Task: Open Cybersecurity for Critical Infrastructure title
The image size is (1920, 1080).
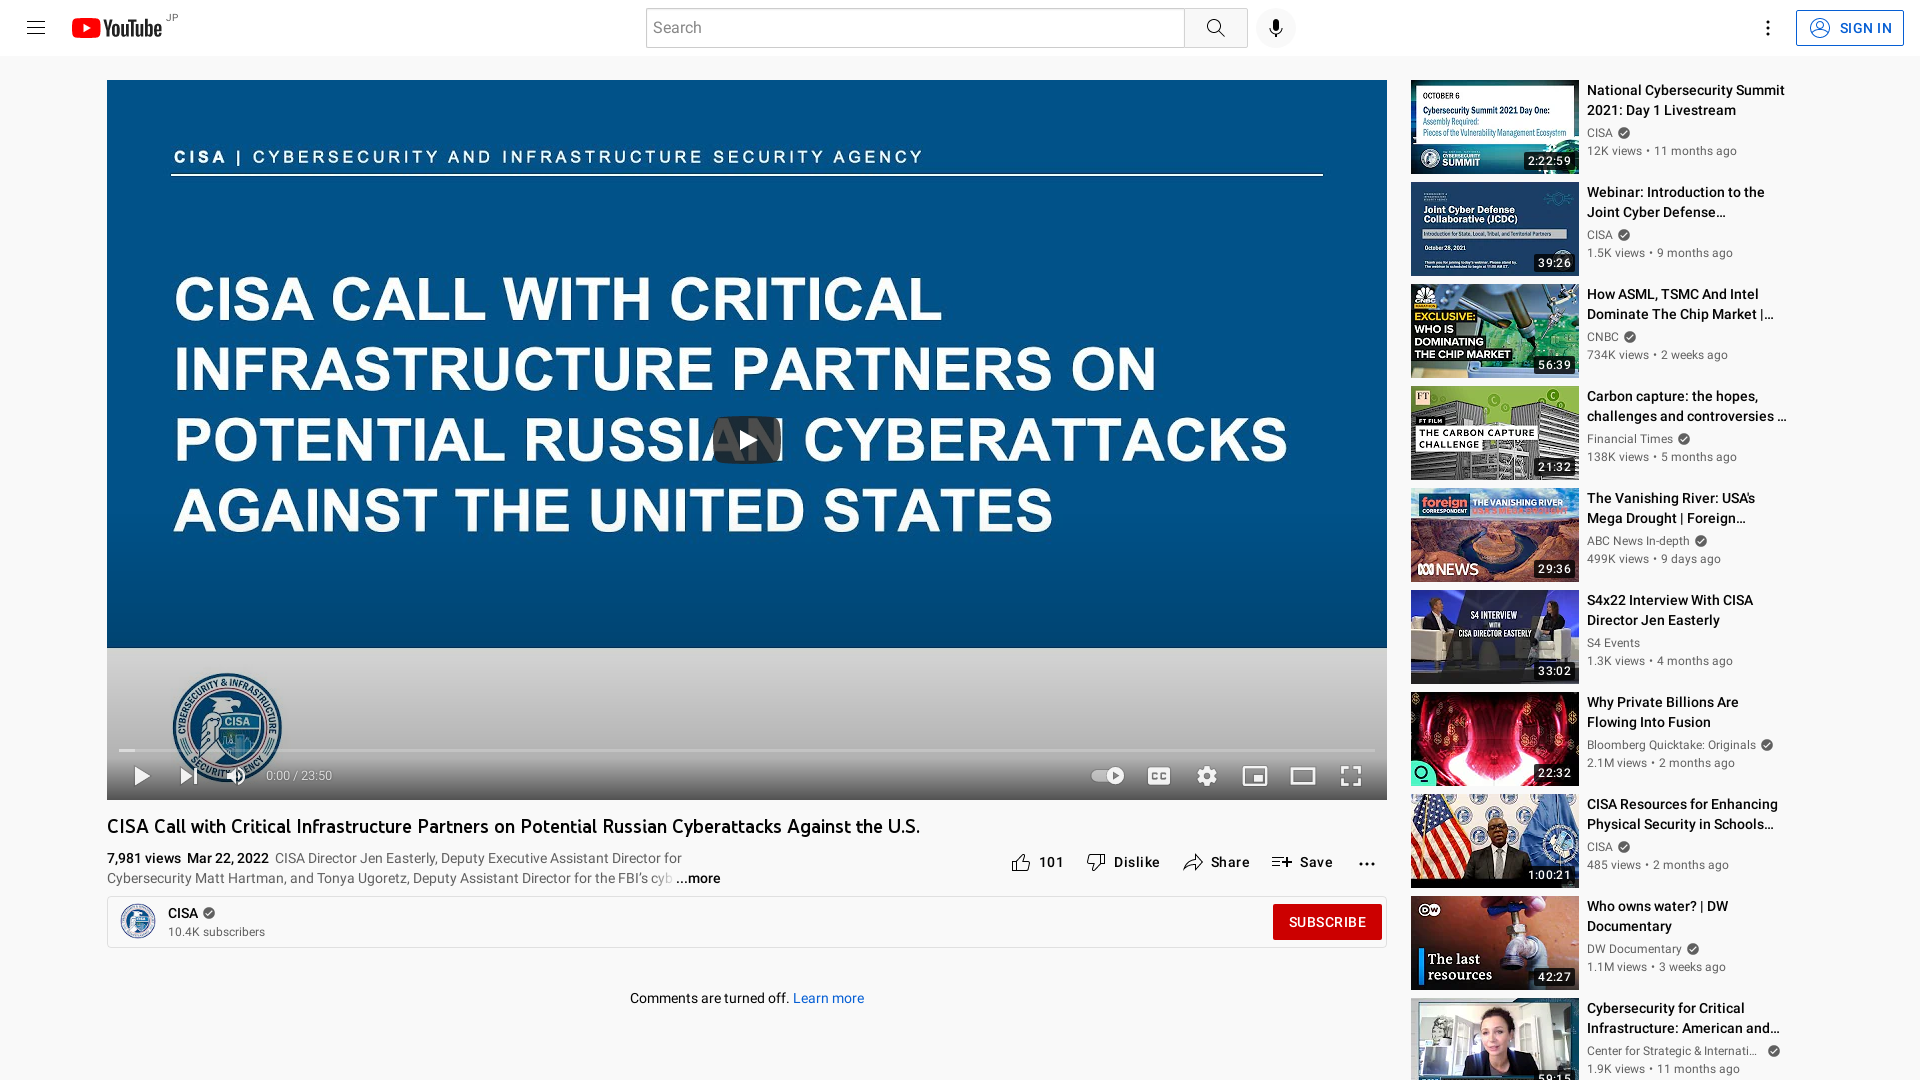Action: tap(1683, 1019)
